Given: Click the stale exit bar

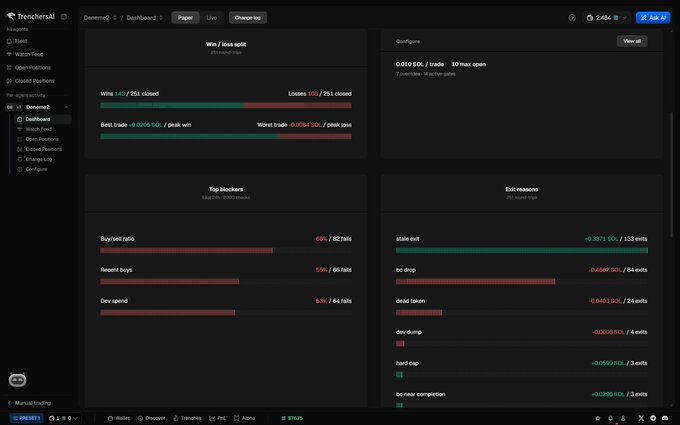Looking at the screenshot, I should point(522,251).
